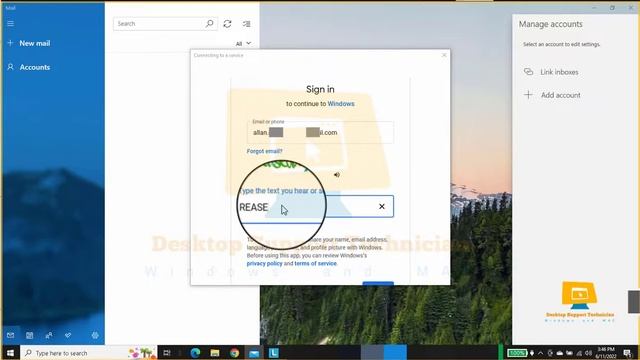Sync this view with refresh icon
Viewport: 640px width, 360px height.
click(x=227, y=24)
